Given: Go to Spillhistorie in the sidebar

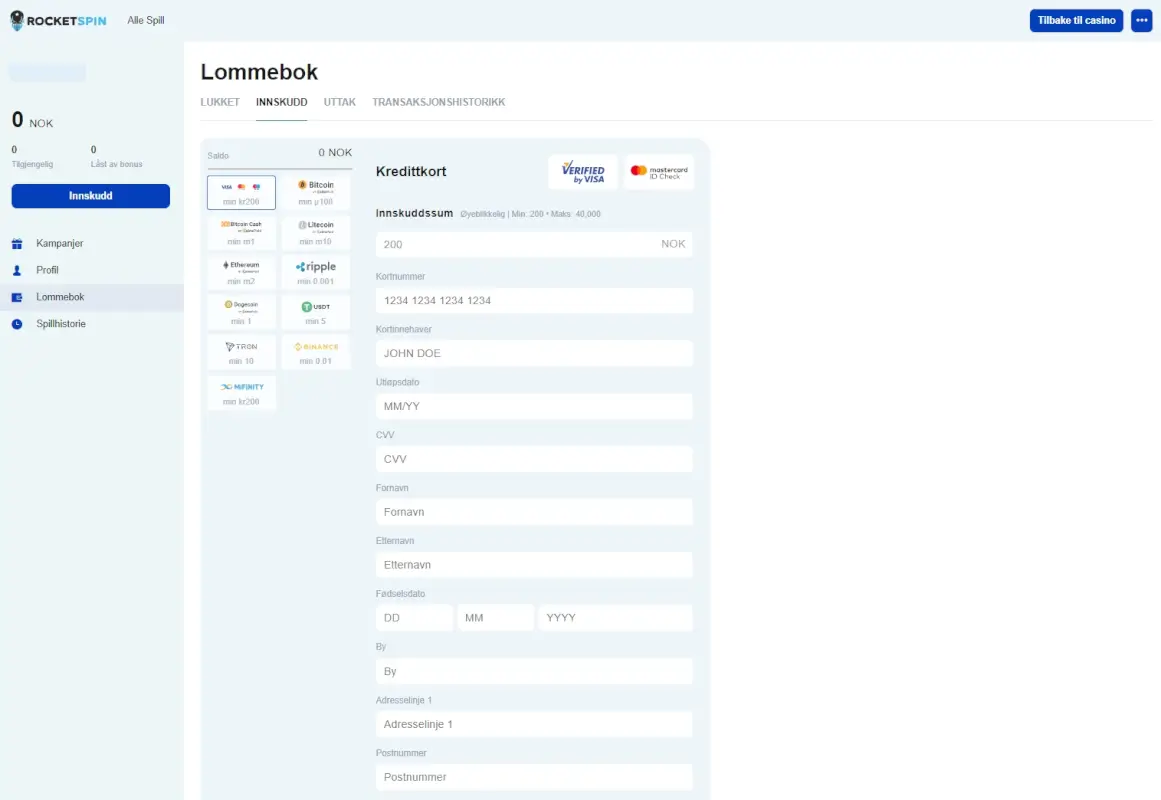Looking at the screenshot, I should [x=60, y=324].
